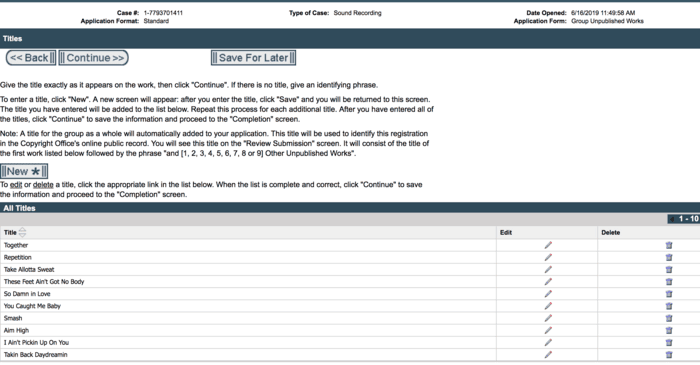Delete "These Feet Ain't Got No Body" trash icon
Viewport: 700px width, 365px height.
coord(669,282)
